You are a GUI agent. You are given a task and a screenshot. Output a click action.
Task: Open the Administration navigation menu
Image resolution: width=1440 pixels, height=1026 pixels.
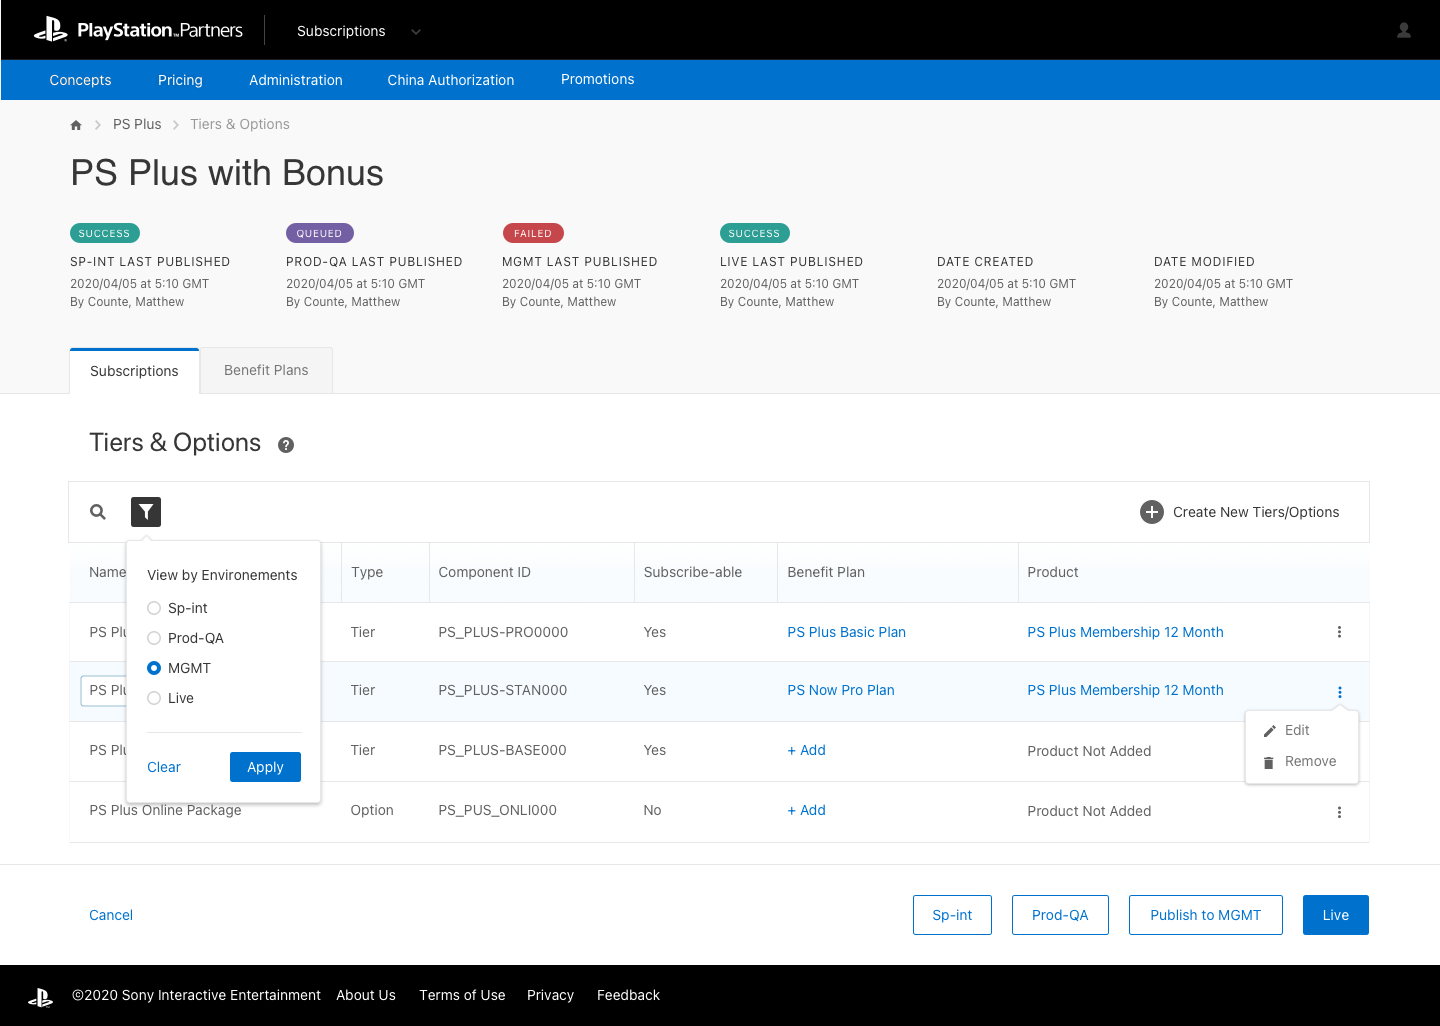(x=296, y=80)
